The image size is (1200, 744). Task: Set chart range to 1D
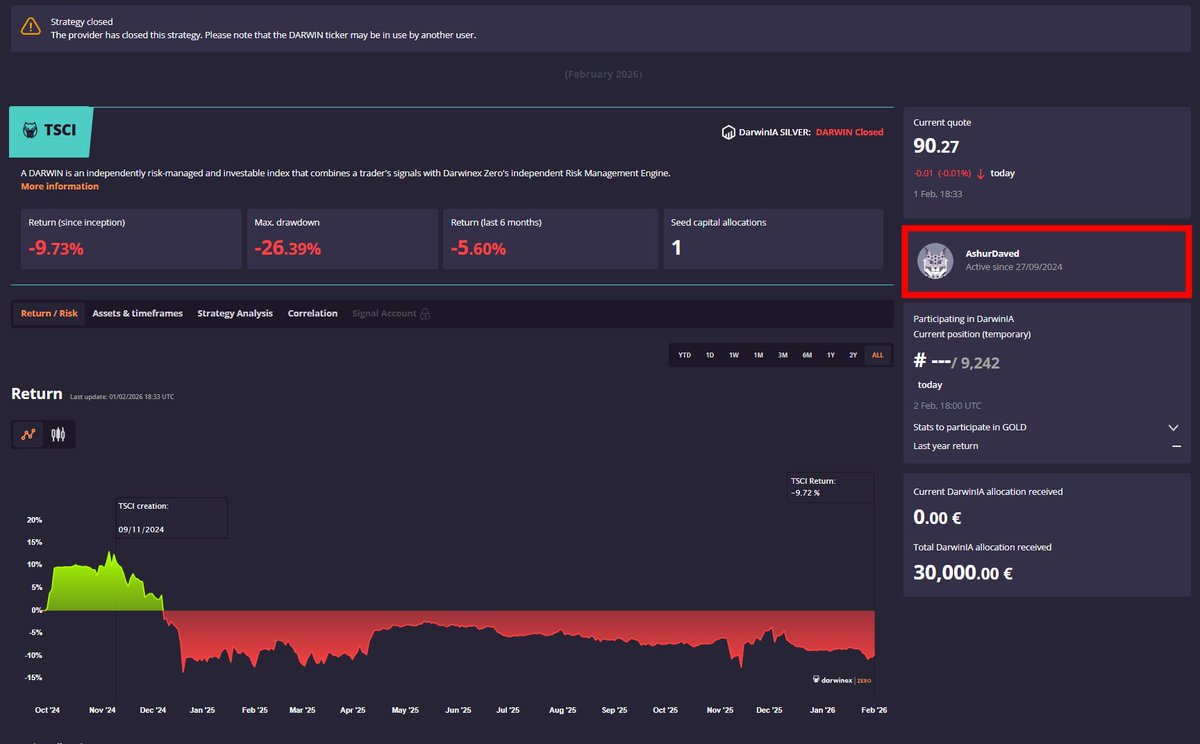[710, 355]
